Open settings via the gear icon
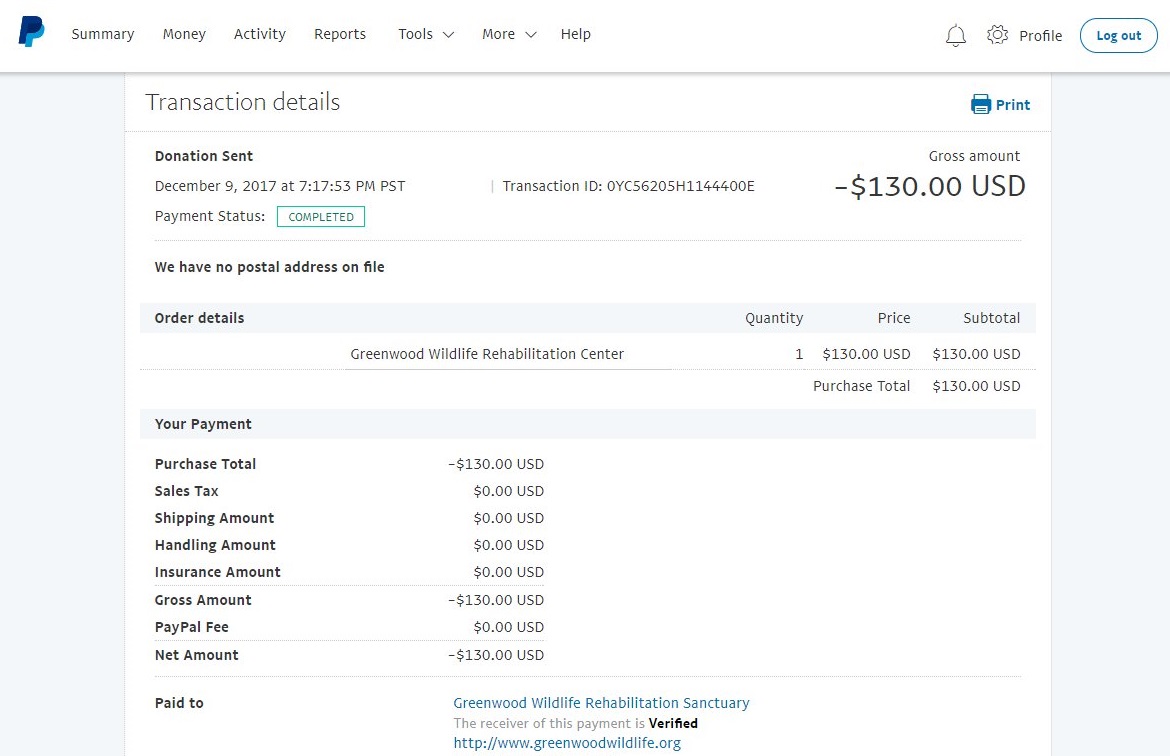This screenshot has height=756, width=1170. point(996,35)
